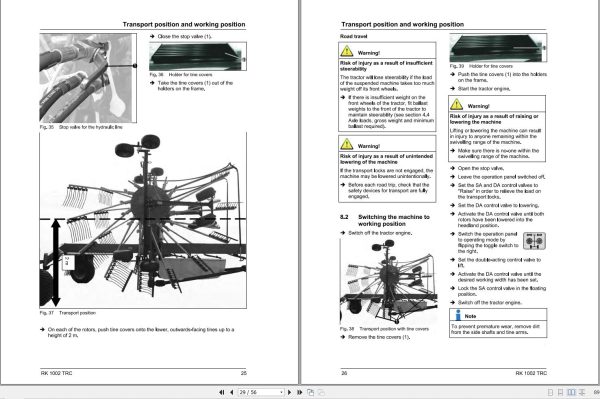The width and height of the screenshot is (600, 399).
Task: Go to the first page of the document
Action: pos(222,392)
